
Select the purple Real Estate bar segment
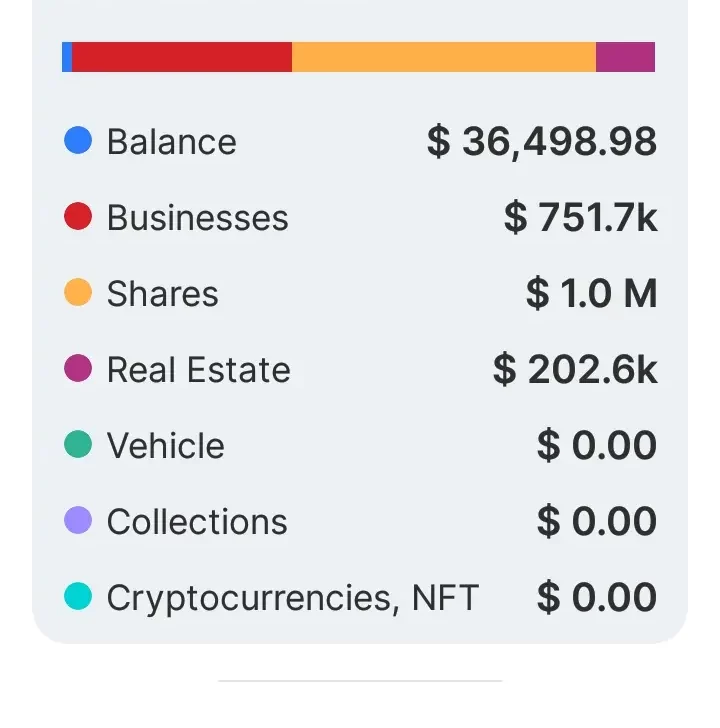point(625,57)
